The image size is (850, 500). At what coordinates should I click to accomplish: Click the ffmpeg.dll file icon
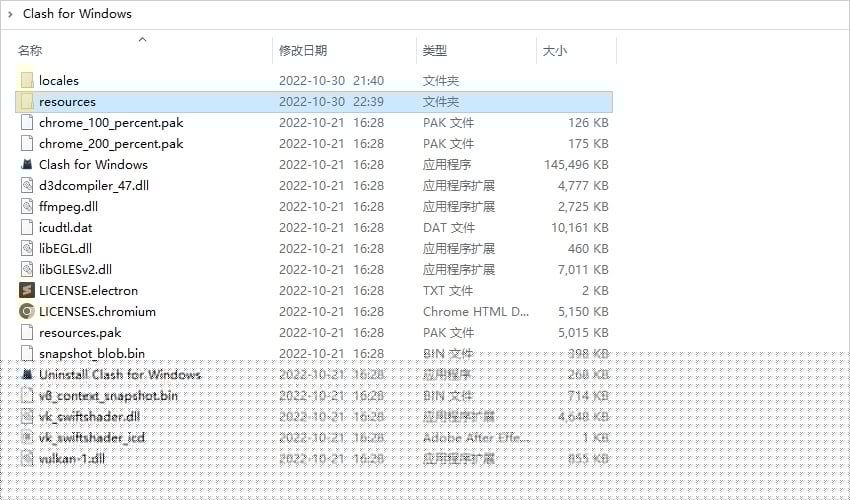[27, 207]
